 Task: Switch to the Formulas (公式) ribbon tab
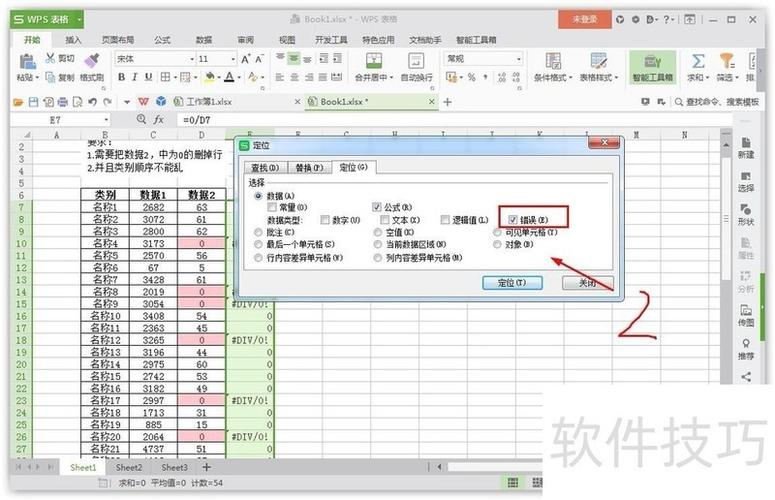pyautogui.click(x=162, y=40)
